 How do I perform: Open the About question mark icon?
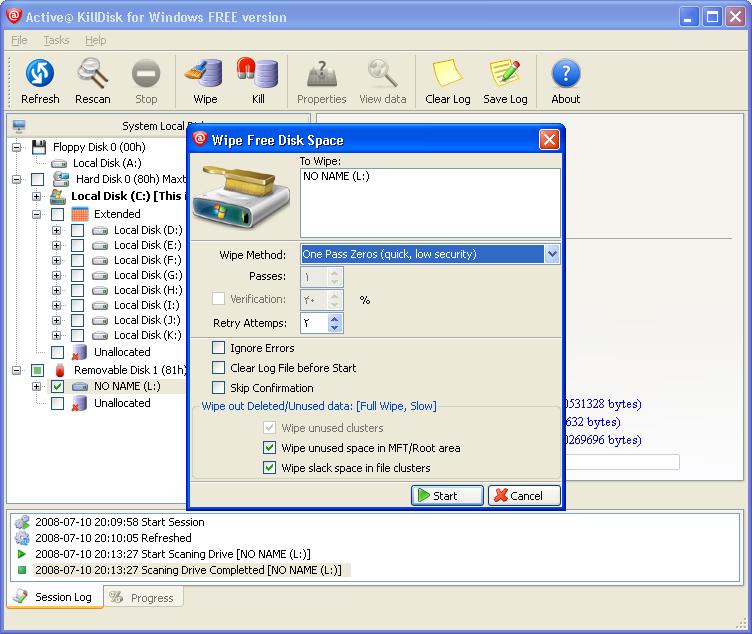[566, 73]
